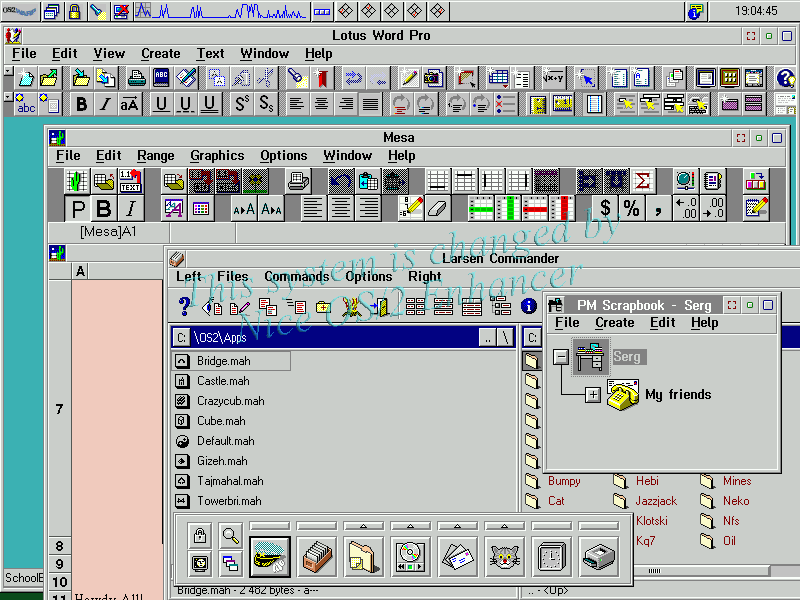This screenshot has height=600, width=800.
Task: Click Print icon in Word Pro toolbar
Action: [136, 78]
